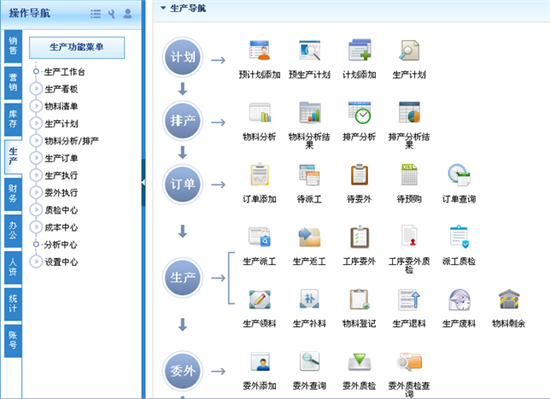Screen dimensions: 550x399
Task: Switch to the 统计 side tab
Action: coord(13,304)
